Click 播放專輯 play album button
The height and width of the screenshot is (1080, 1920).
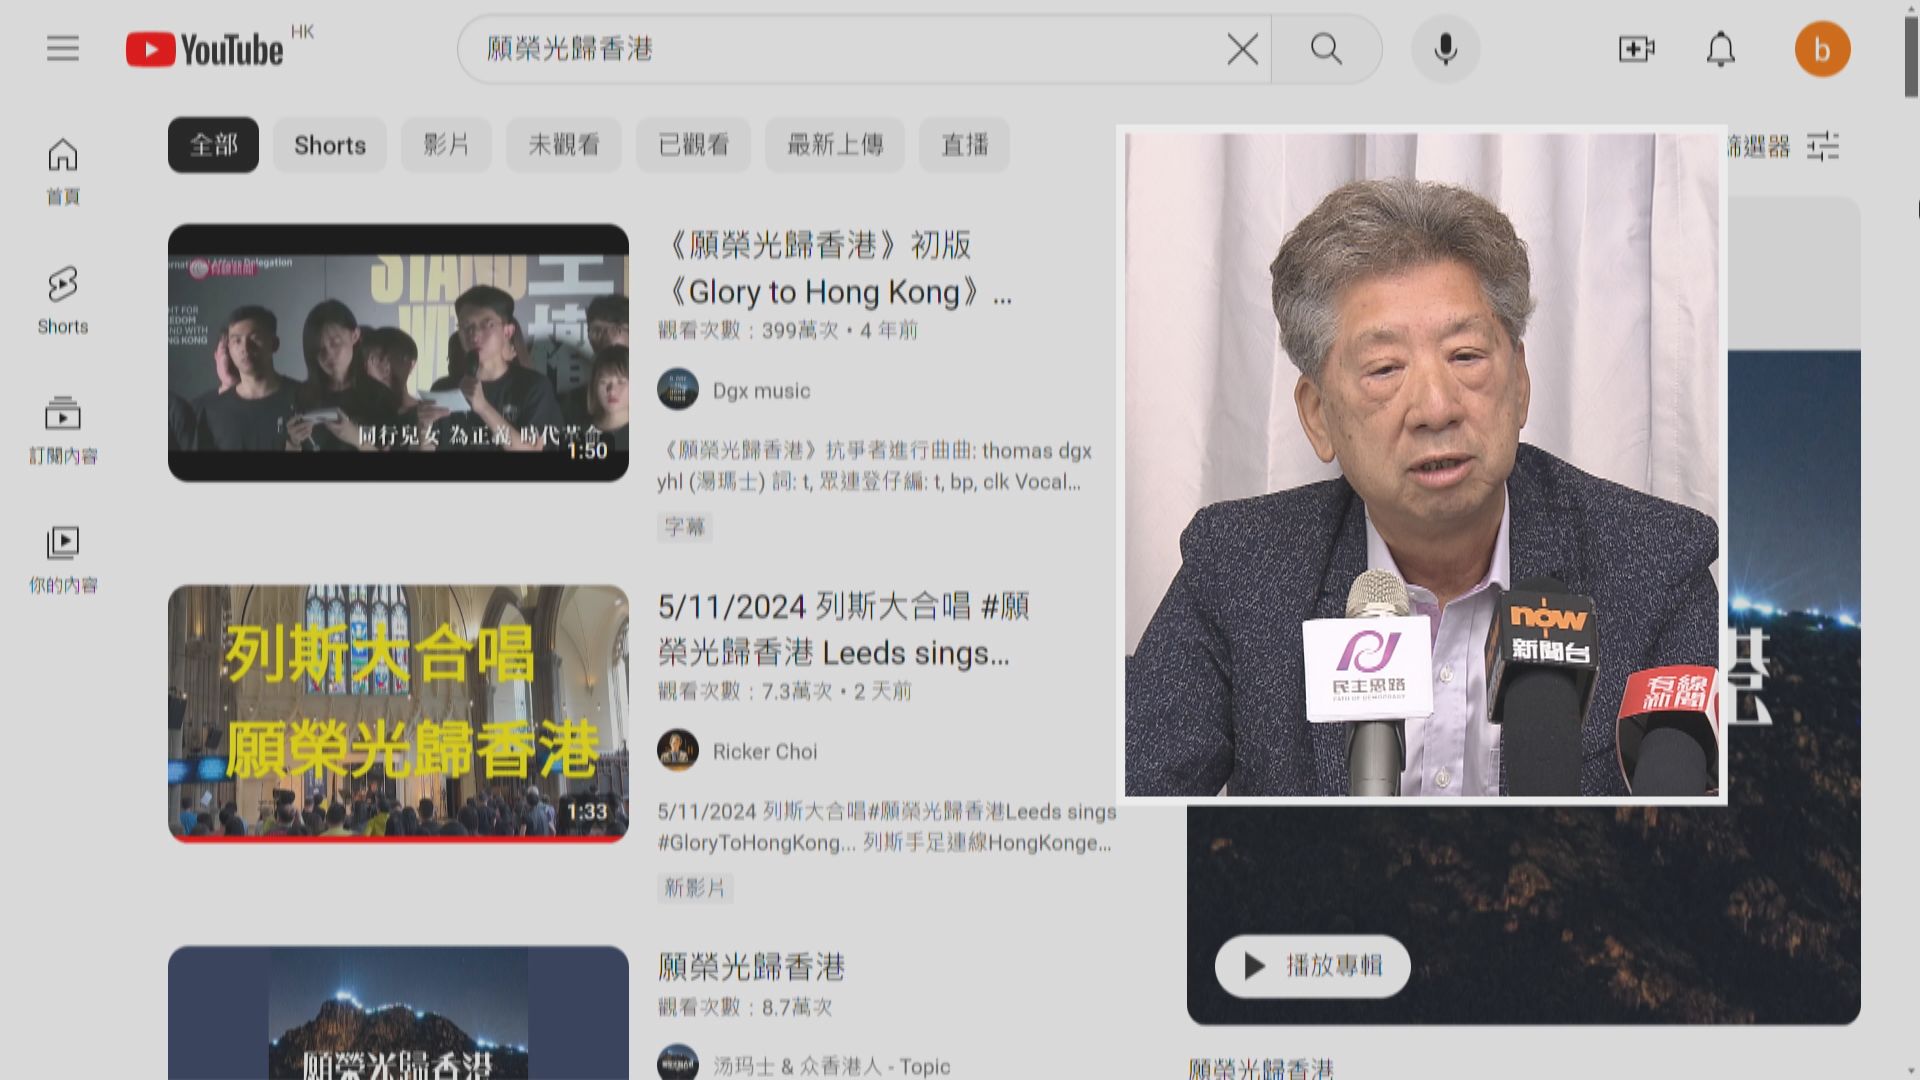(x=1312, y=966)
